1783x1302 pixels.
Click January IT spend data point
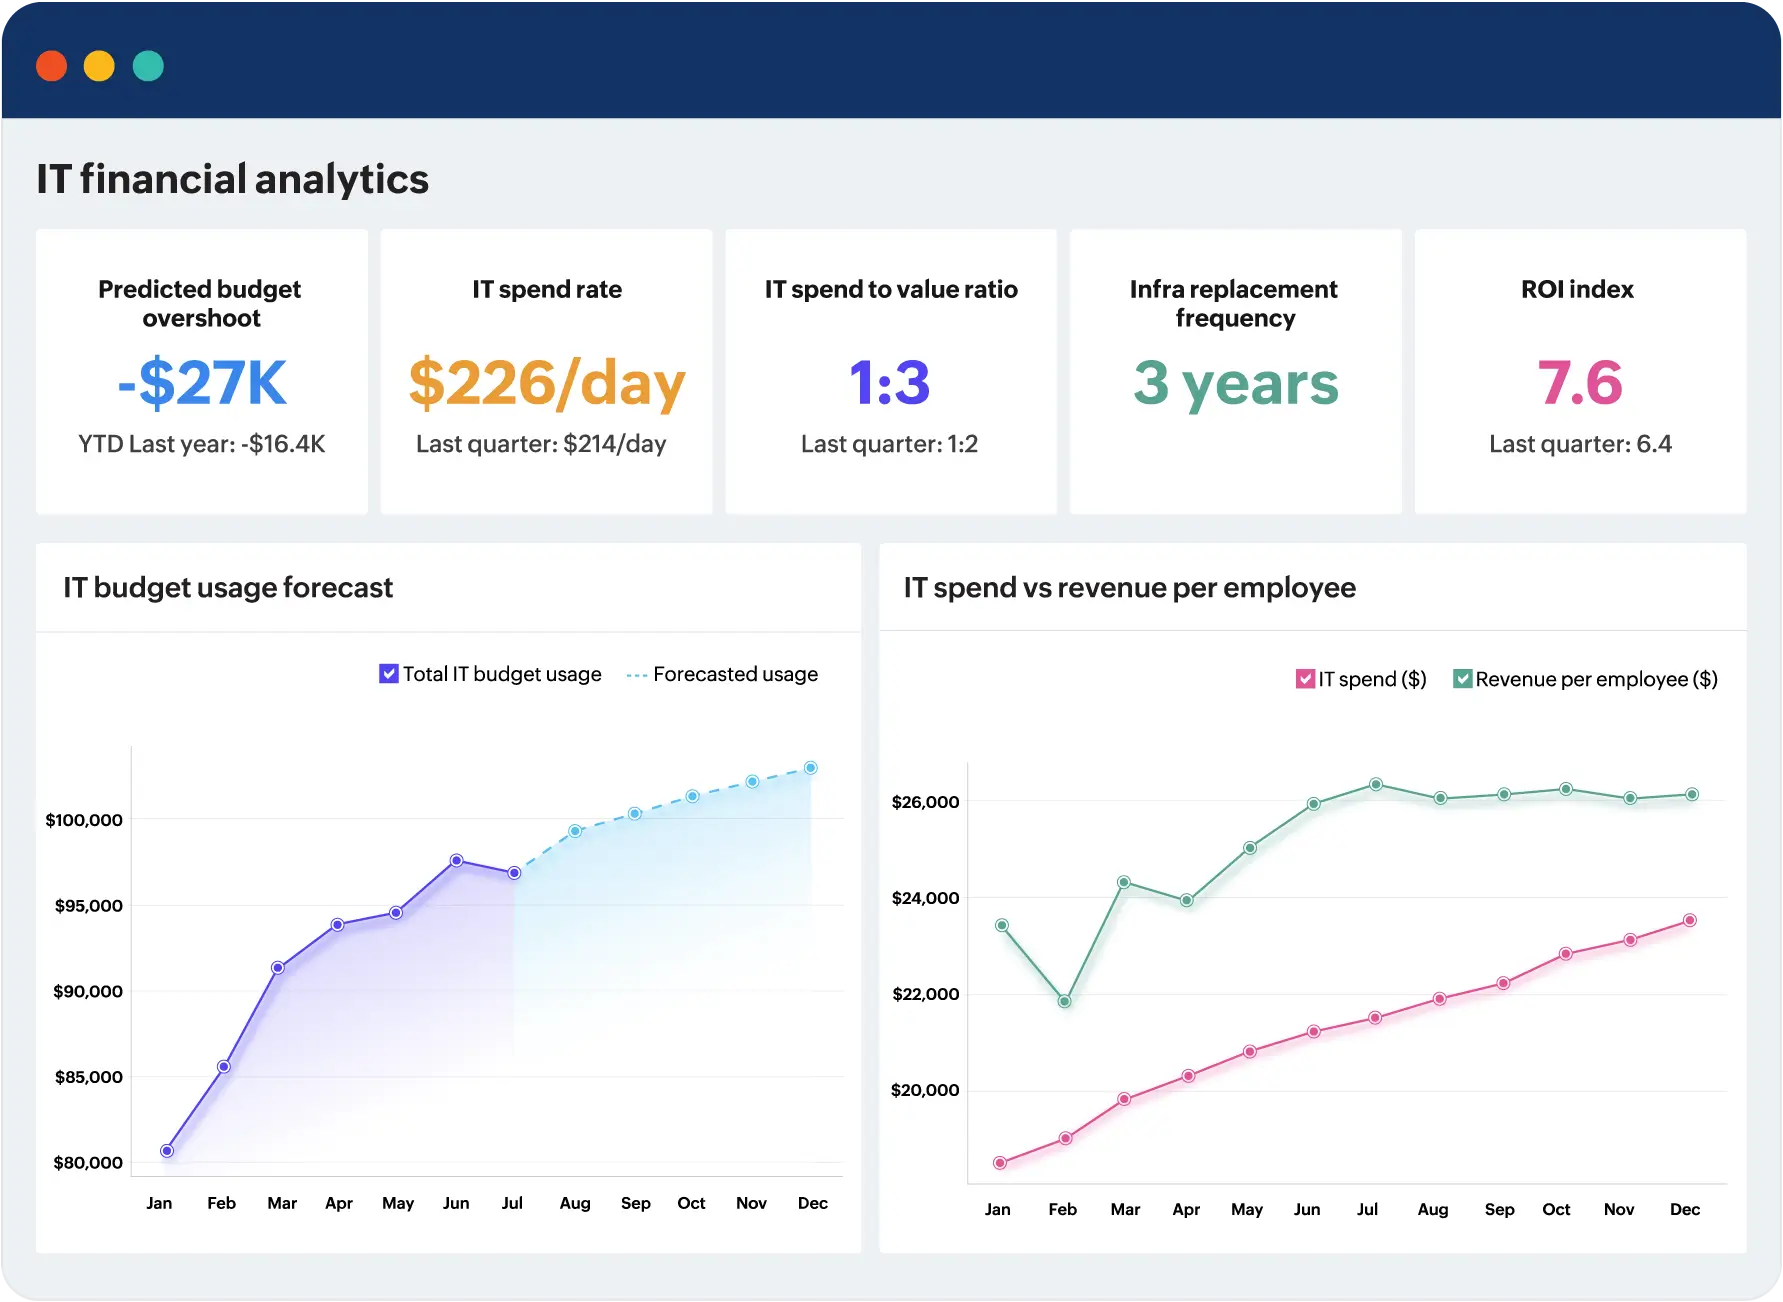coord(1000,1163)
